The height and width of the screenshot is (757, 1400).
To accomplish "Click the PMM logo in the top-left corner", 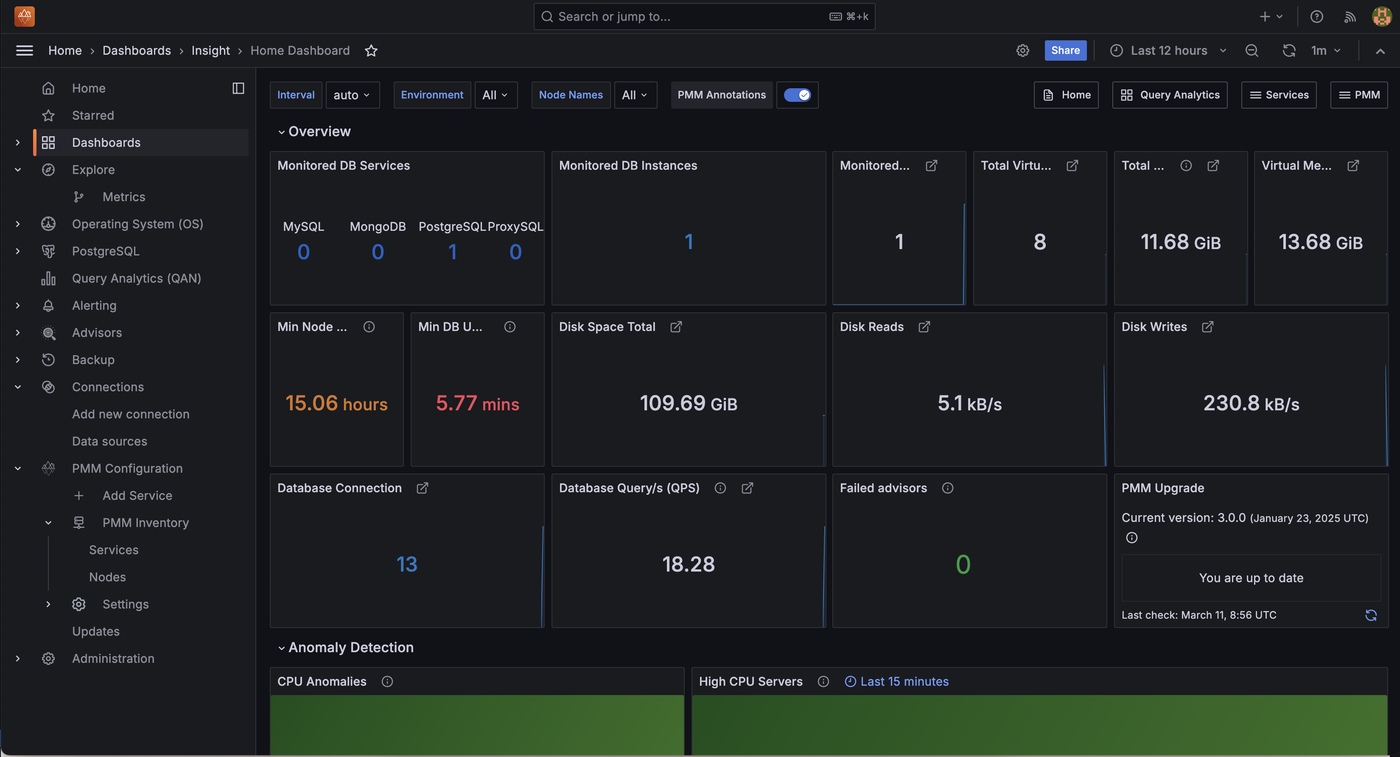I will [x=23, y=16].
